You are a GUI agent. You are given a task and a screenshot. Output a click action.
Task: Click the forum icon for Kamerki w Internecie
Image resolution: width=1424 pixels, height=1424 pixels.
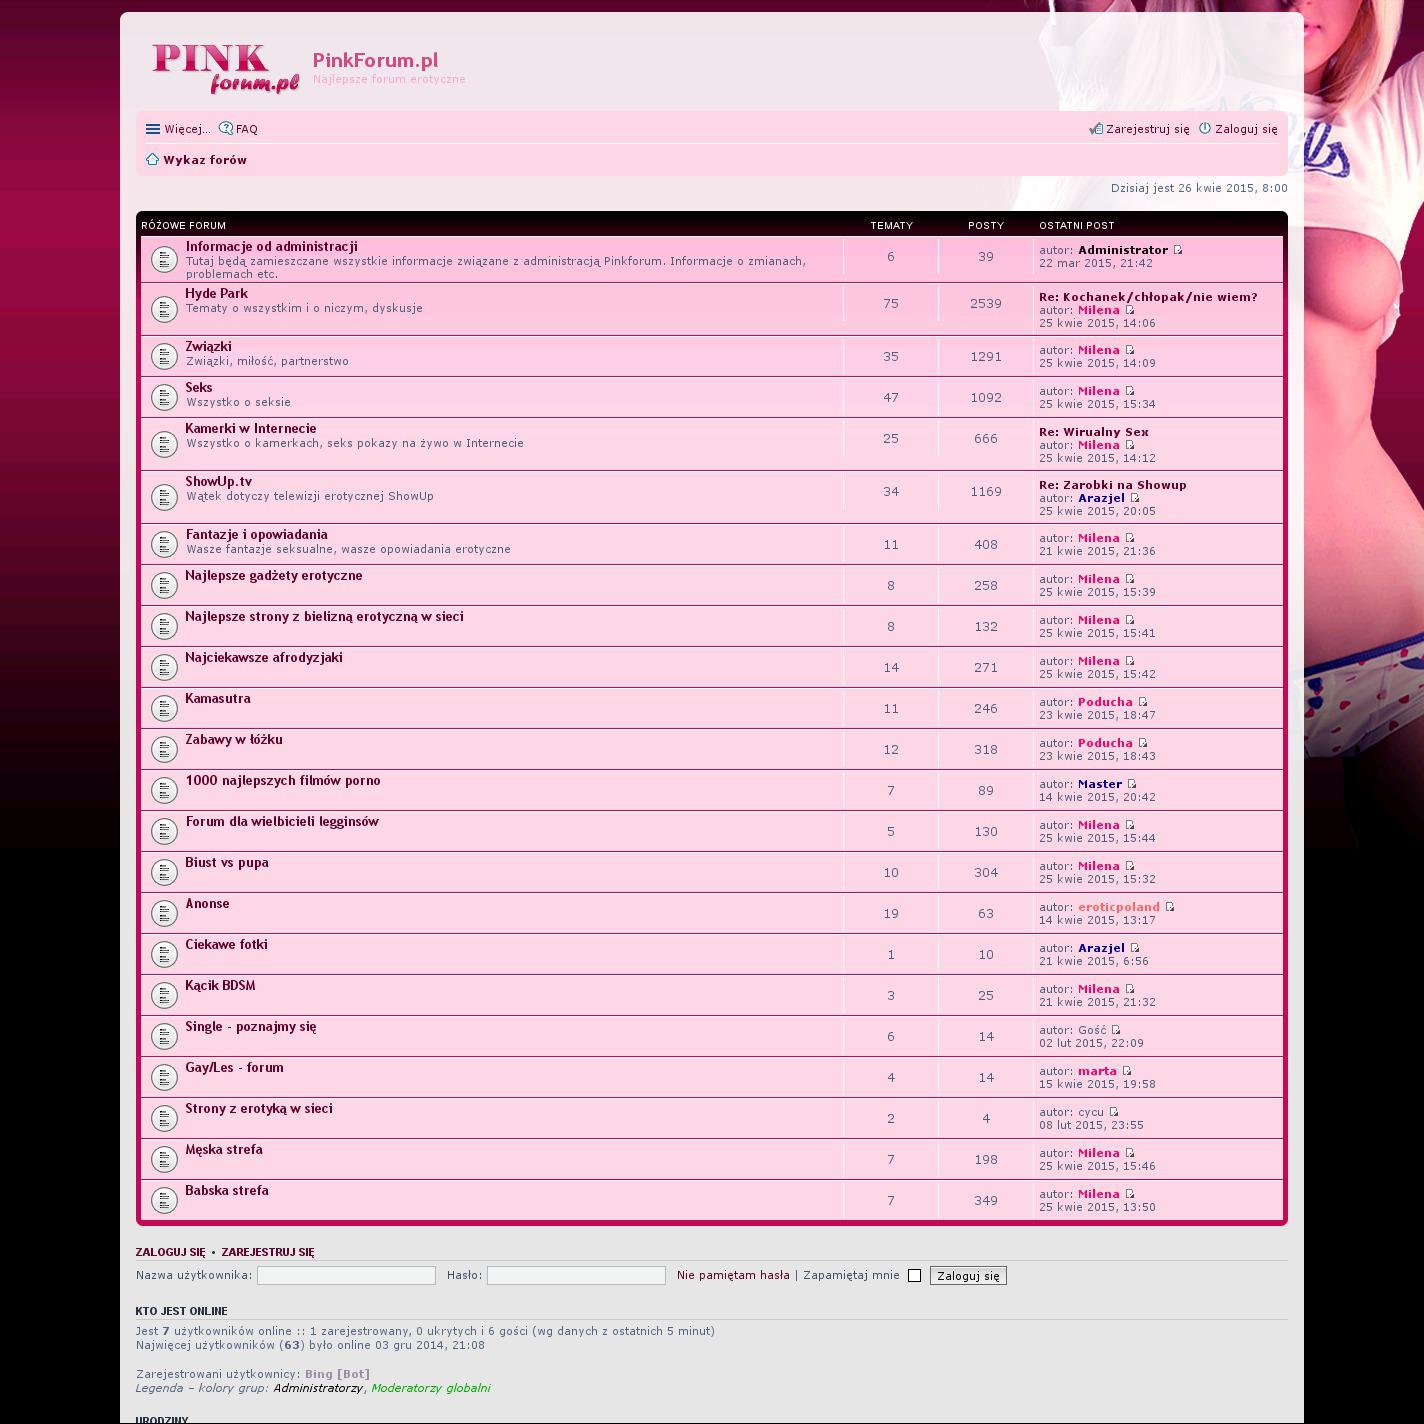[x=164, y=443]
